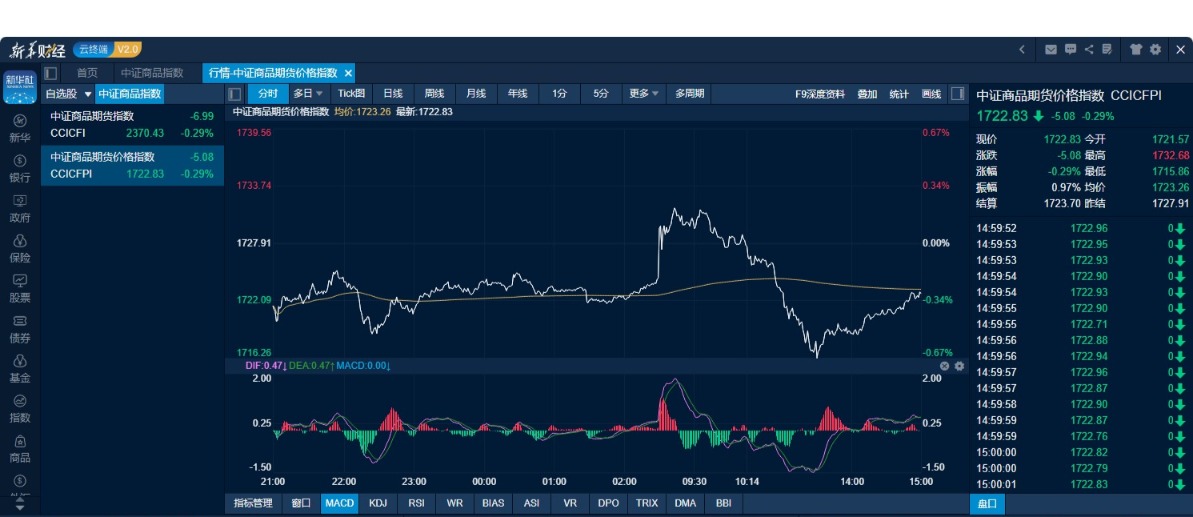Select the VR indicator

[x=570, y=503]
